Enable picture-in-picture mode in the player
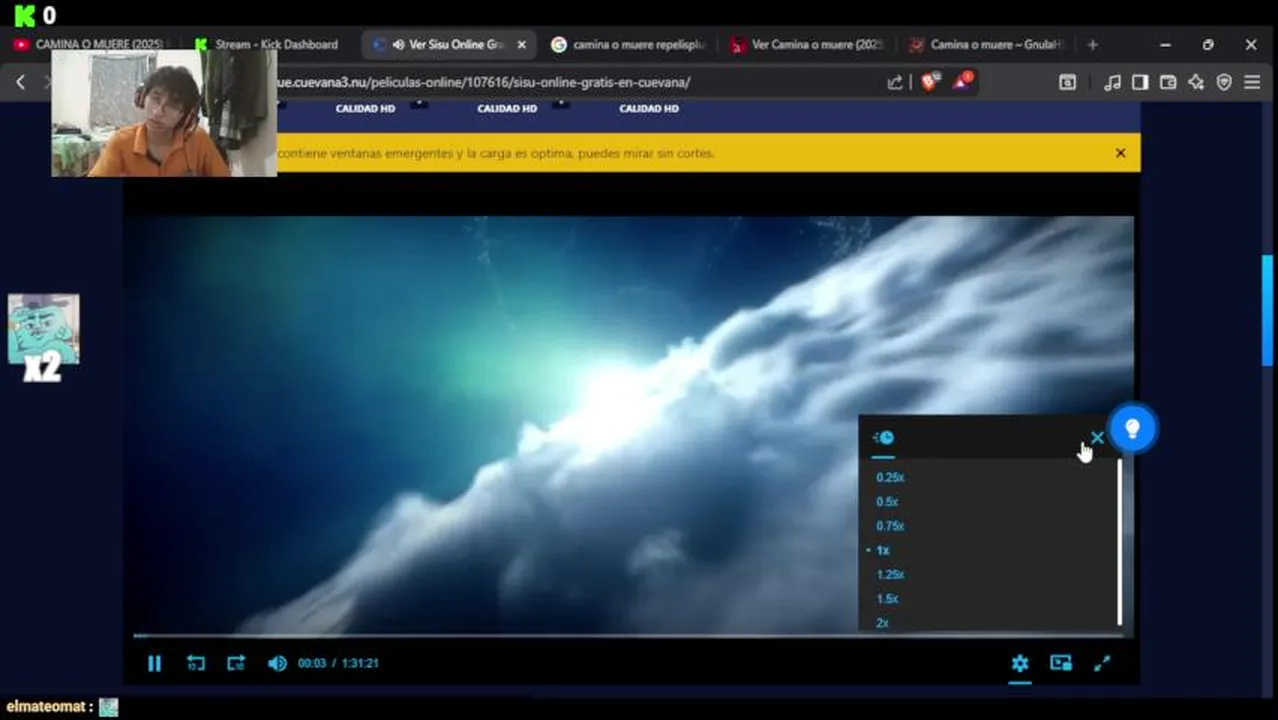 tap(1061, 663)
